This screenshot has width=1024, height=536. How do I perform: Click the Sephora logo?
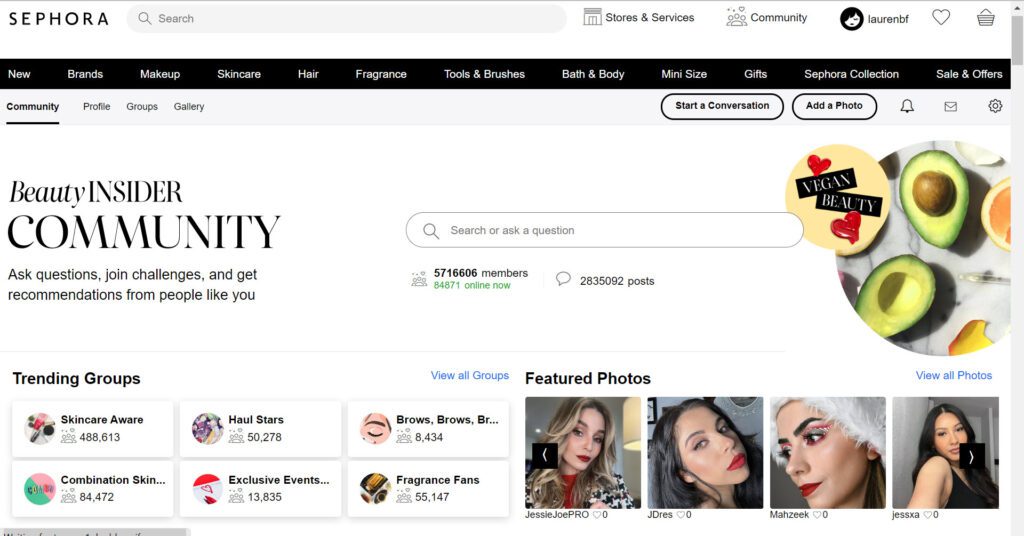(x=58, y=19)
